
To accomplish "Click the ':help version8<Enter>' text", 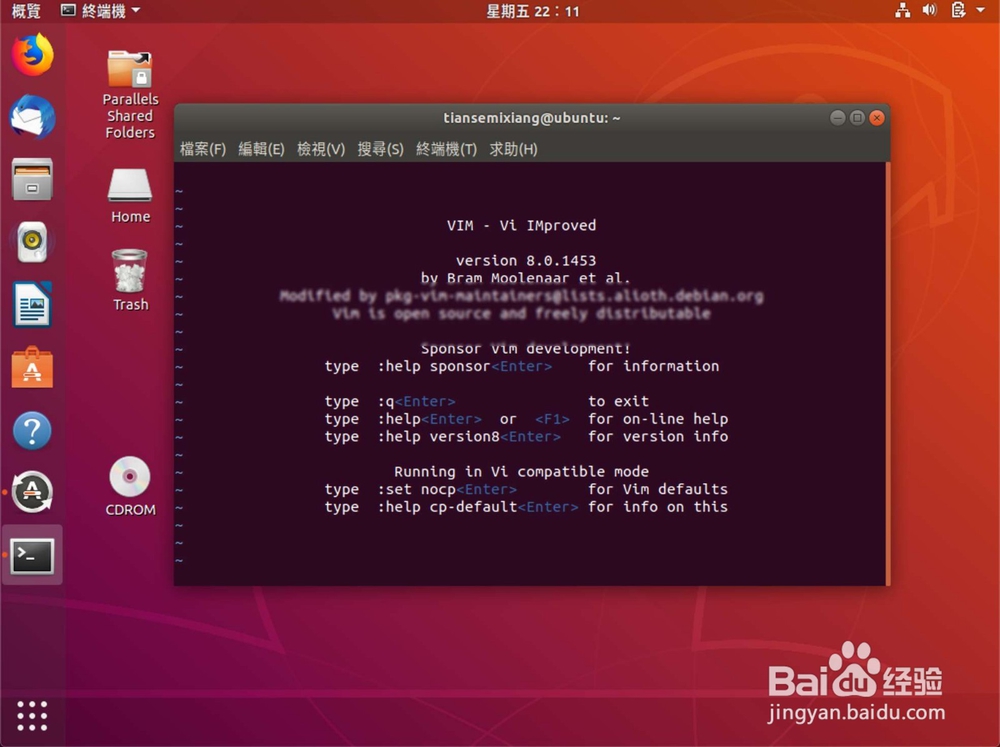I will tap(469, 436).
